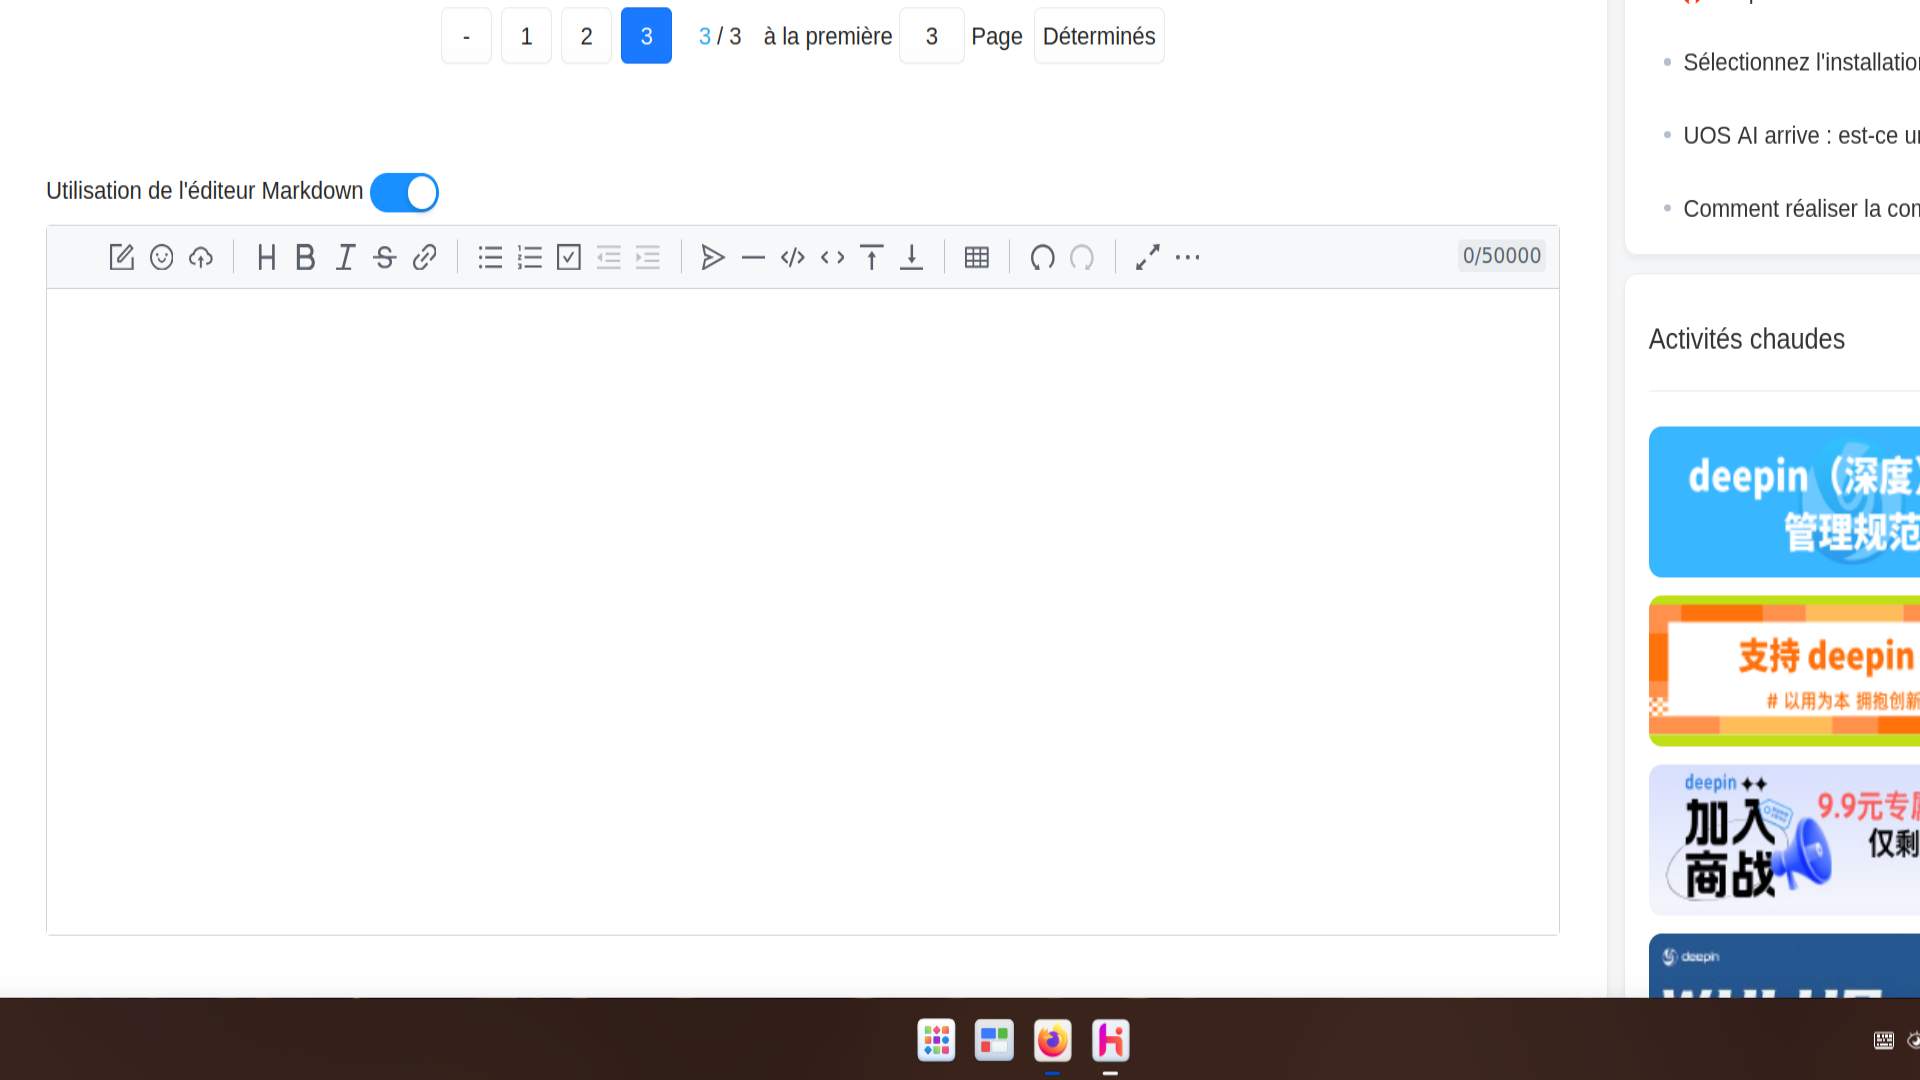The width and height of the screenshot is (1920, 1080).
Task: Insert an unordered bullet list
Action: coord(490,257)
